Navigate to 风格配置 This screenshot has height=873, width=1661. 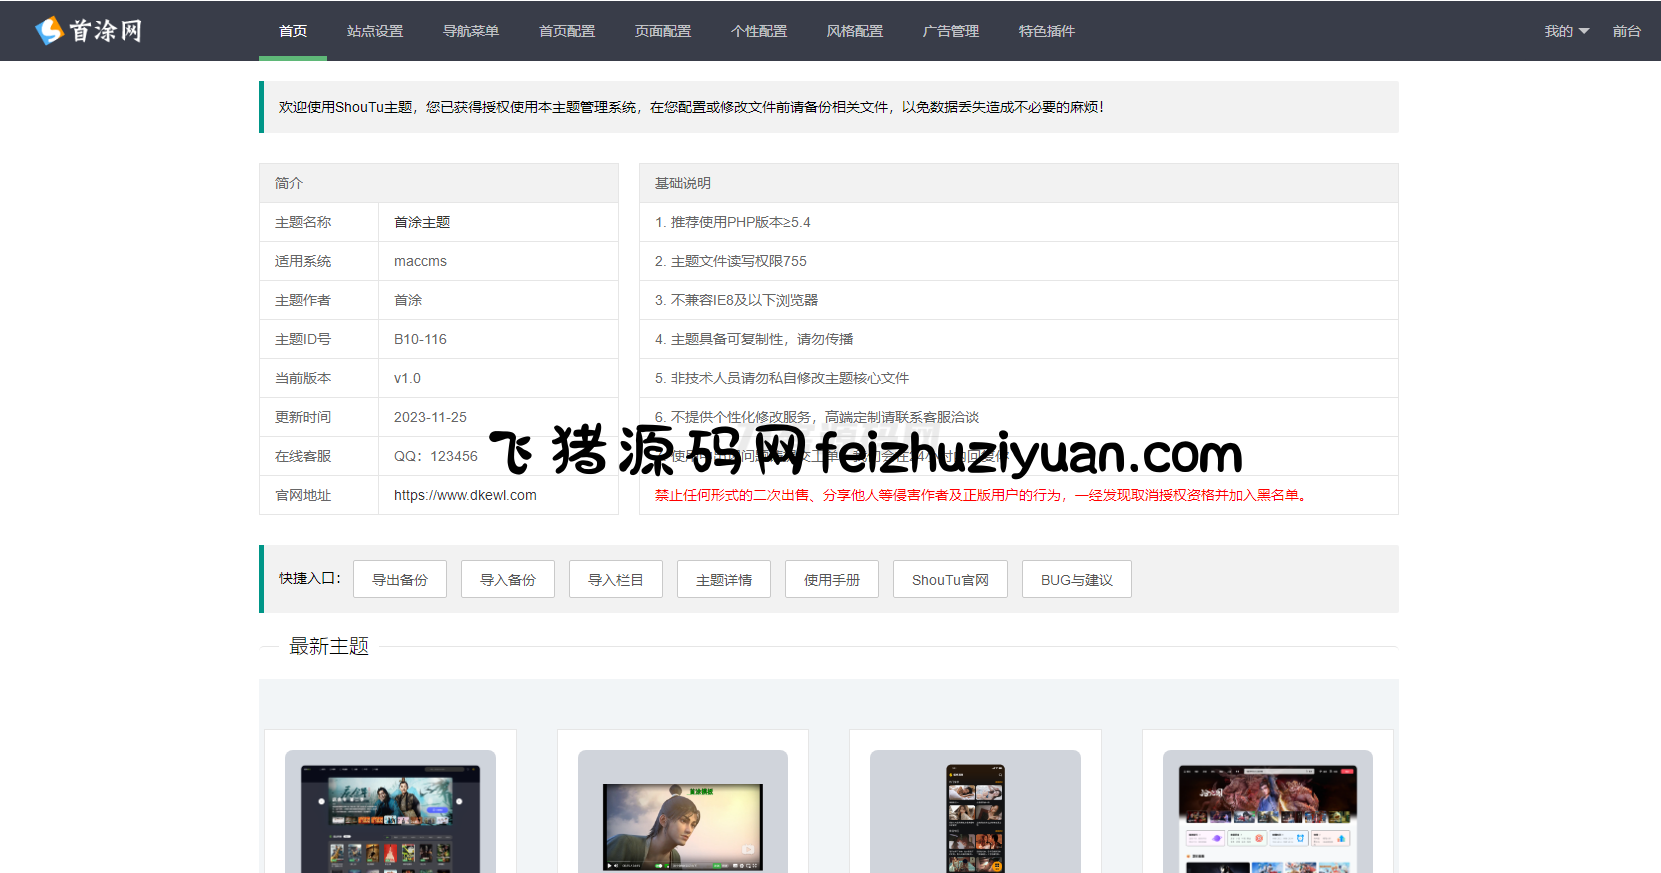coord(855,31)
